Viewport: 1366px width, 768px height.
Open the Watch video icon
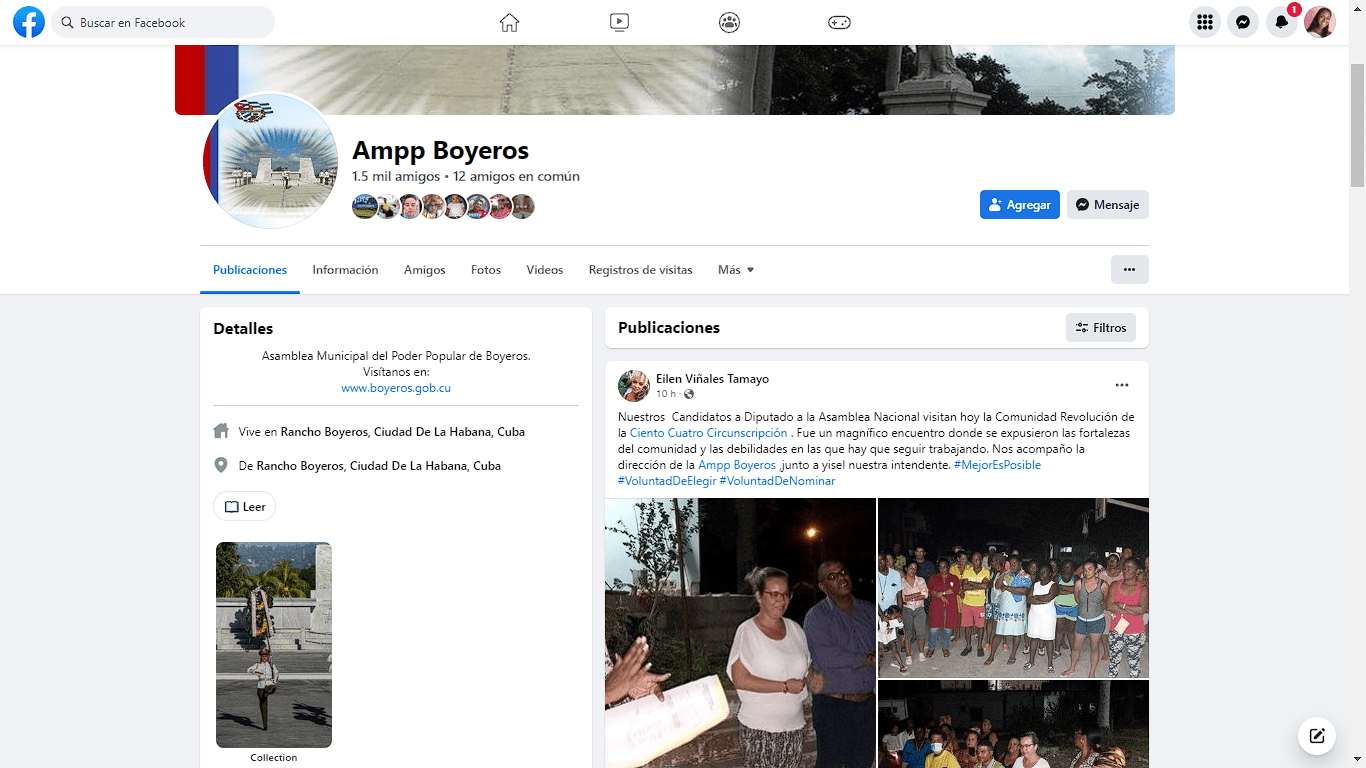pos(619,22)
